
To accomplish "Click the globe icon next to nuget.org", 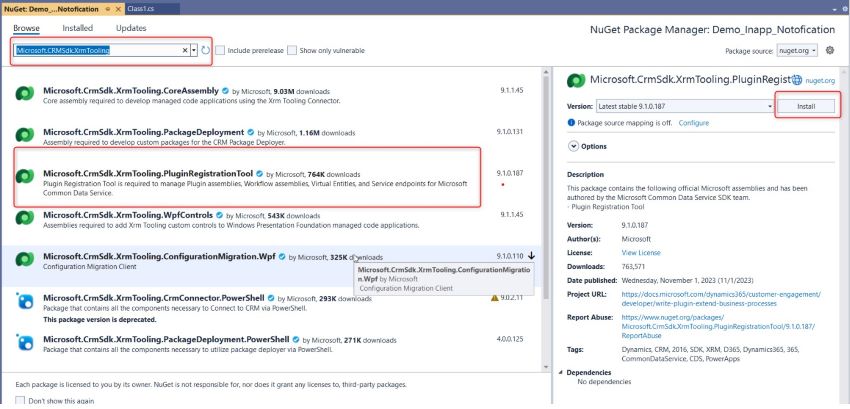I will pyautogui.click(x=797, y=80).
